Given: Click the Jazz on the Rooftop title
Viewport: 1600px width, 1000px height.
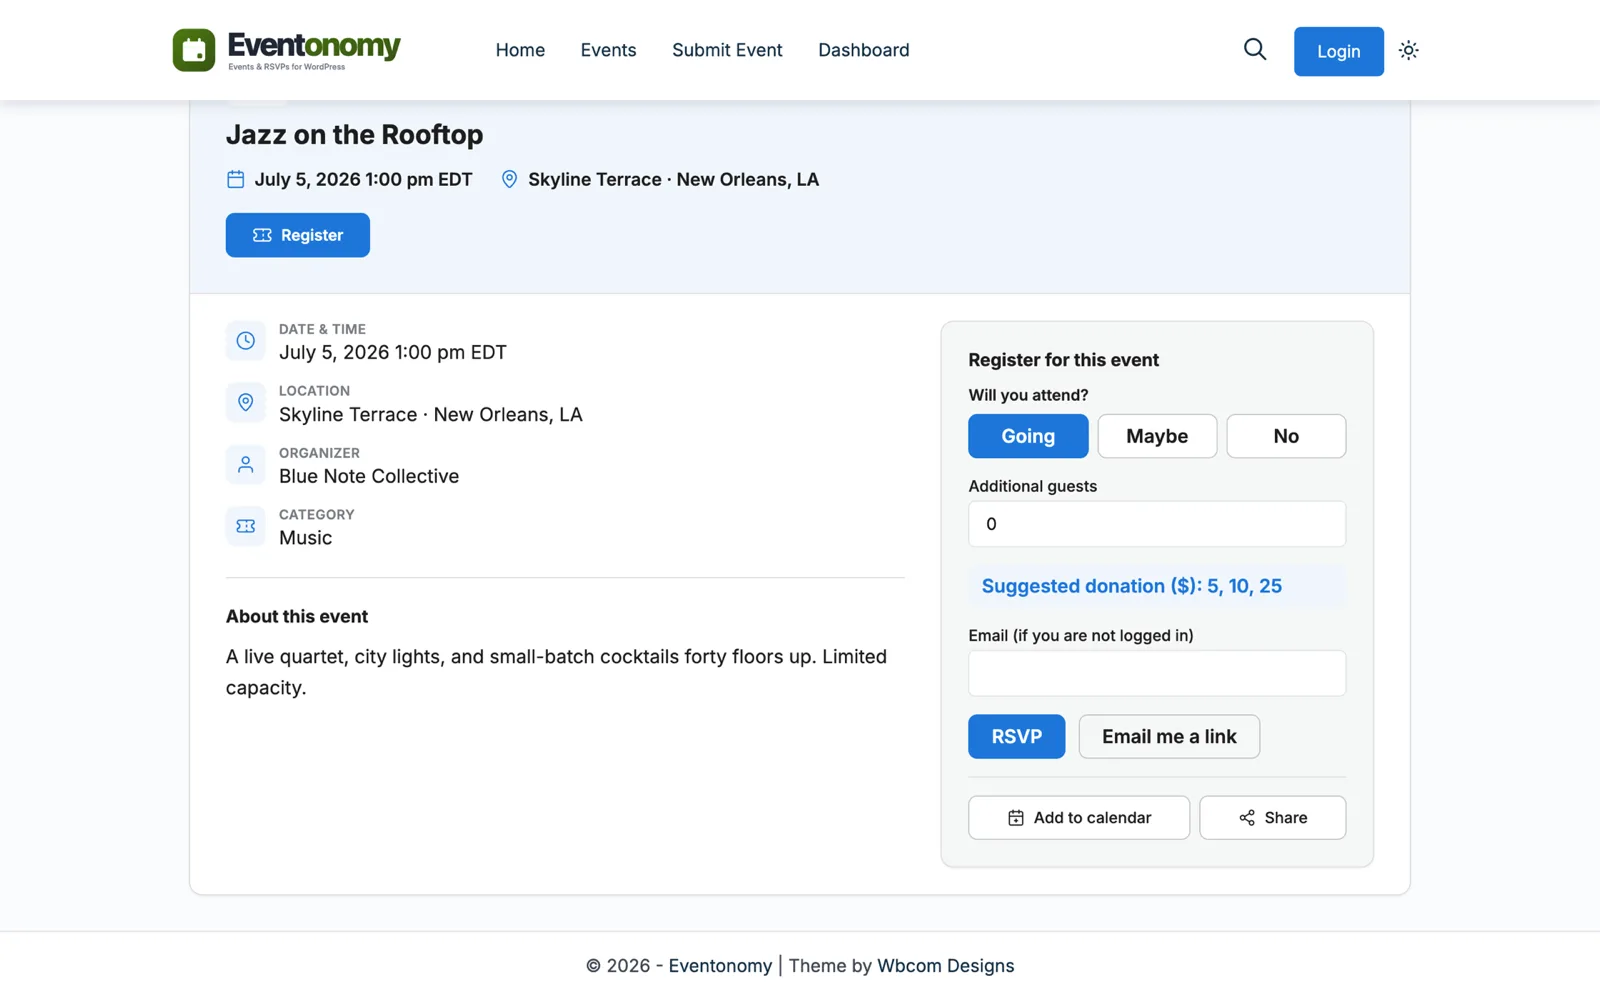Looking at the screenshot, I should coord(354,134).
